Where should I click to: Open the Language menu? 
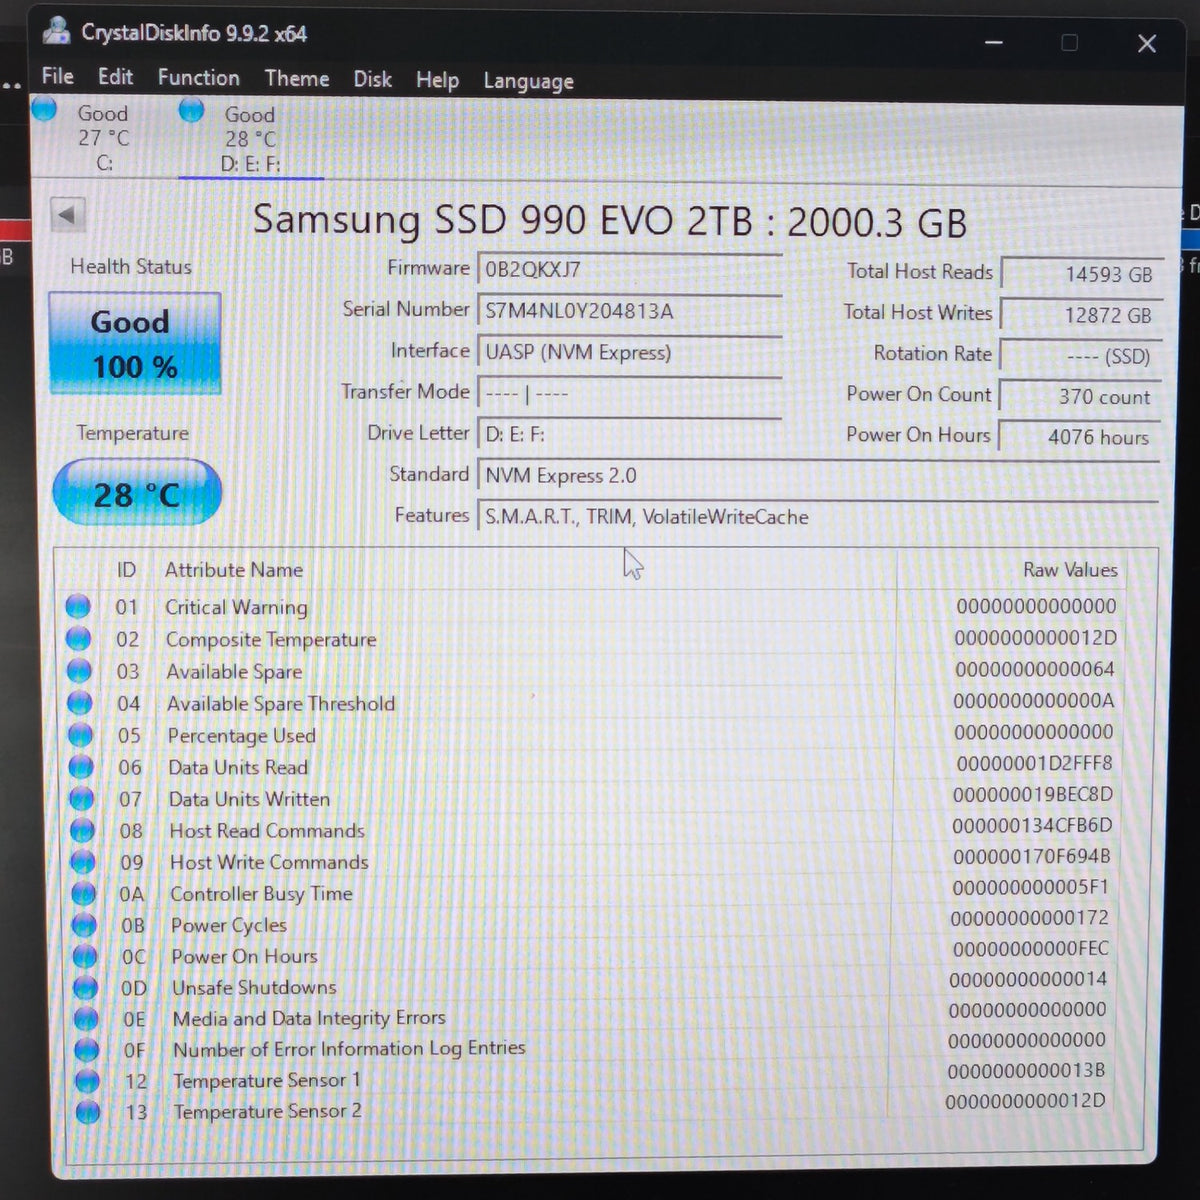tap(528, 81)
